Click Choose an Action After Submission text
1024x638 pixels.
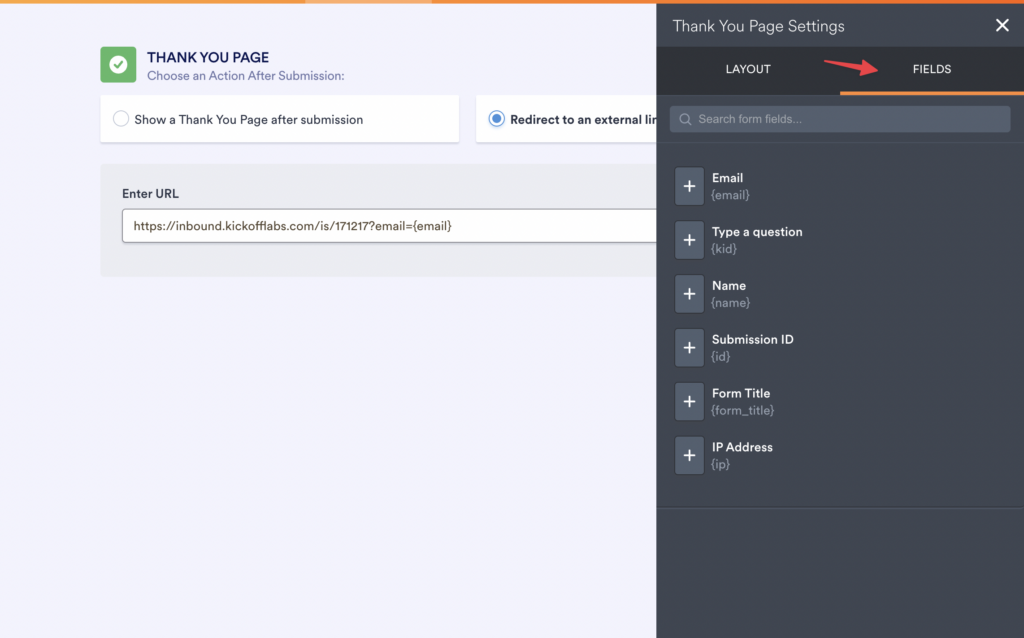[246, 76]
